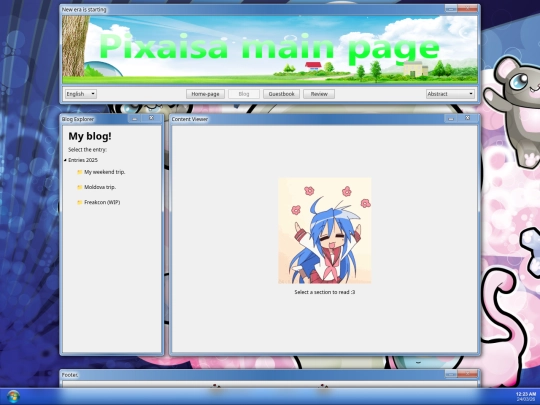Click the folder icon beside My weekend trip
The height and width of the screenshot is (405, 540).
[x=80, y=172]
